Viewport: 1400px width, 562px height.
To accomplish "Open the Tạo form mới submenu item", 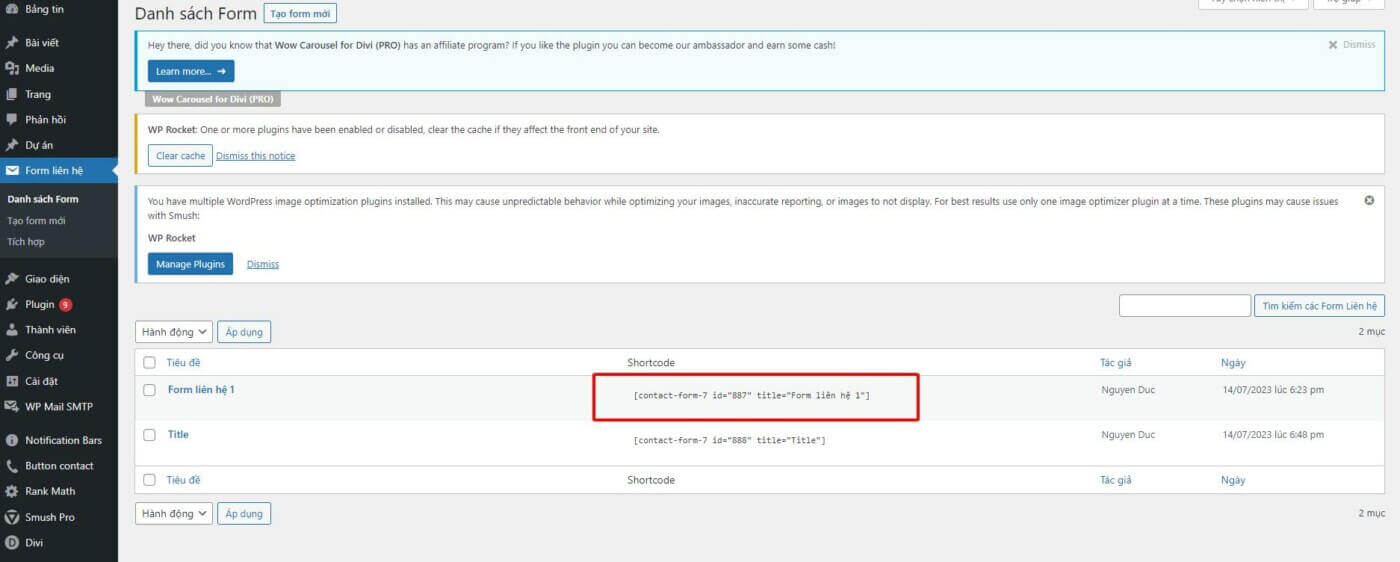I will click(x=36, y=221).
